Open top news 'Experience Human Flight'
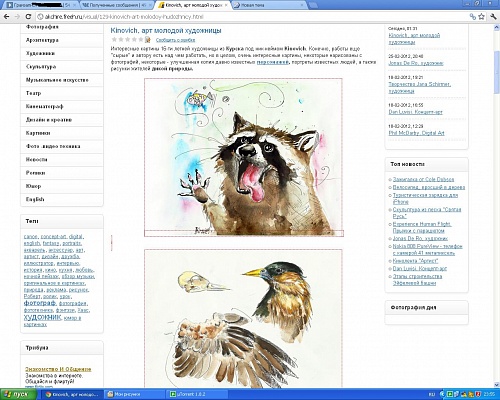 click(x=422, y=227)
